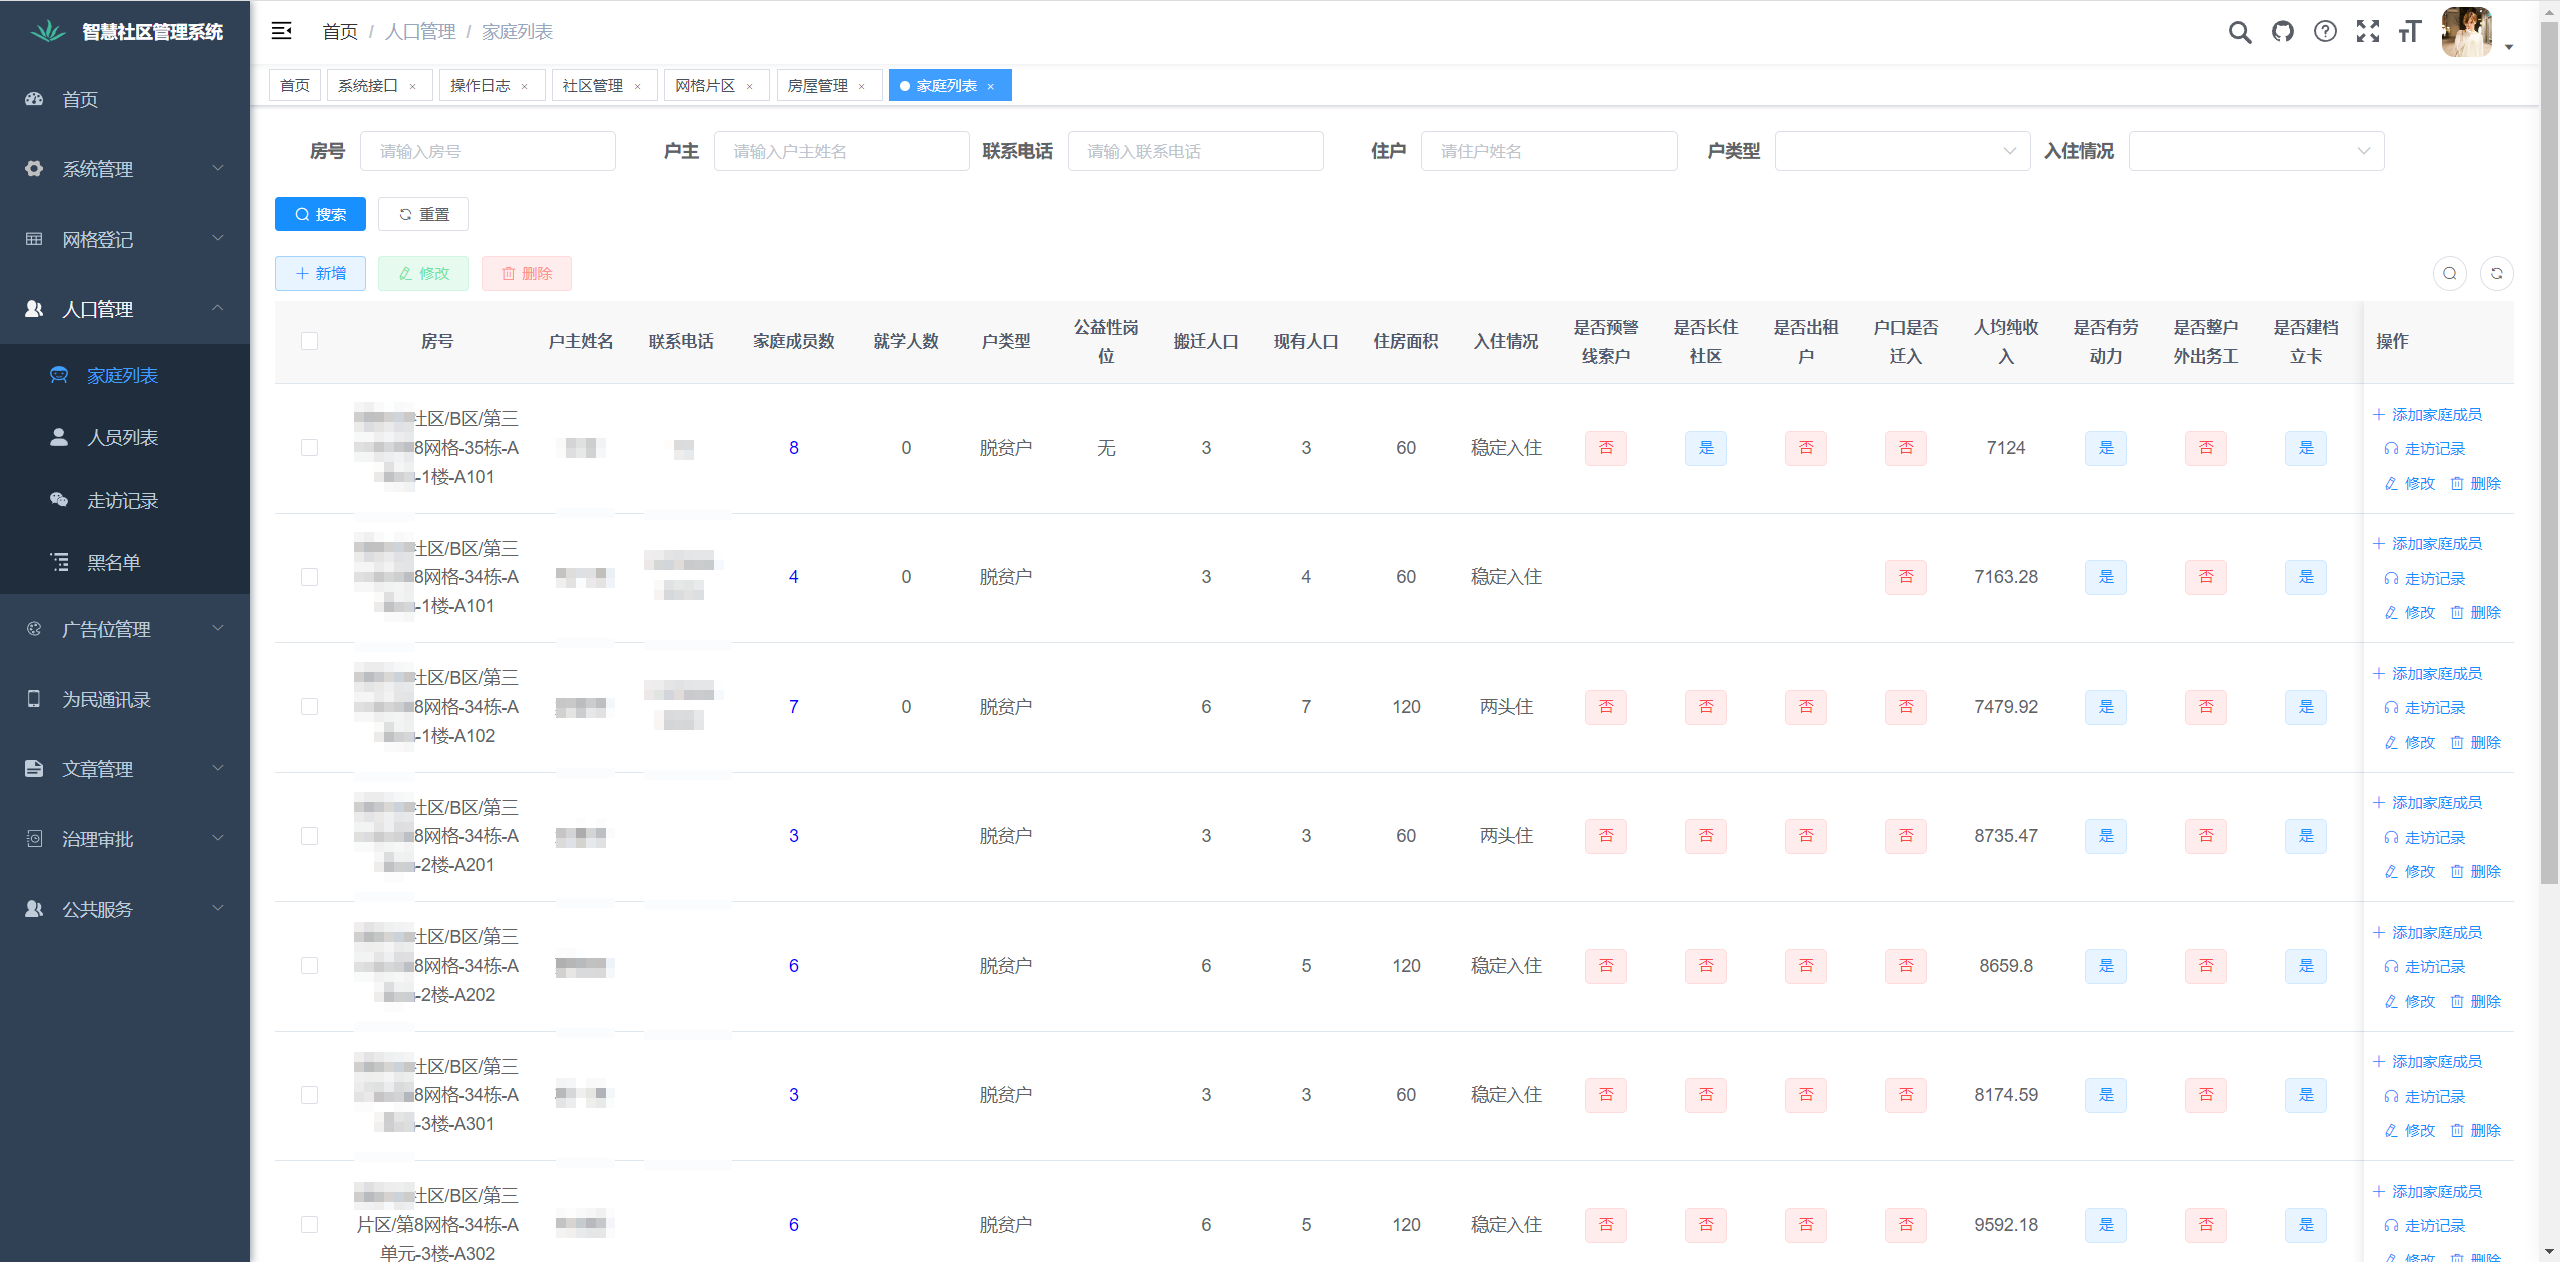The width and height of the screenshot is (2560, 1262).
Task: Open 黑名单 in sidebar submenu
Action: click(x=125, y=562)
